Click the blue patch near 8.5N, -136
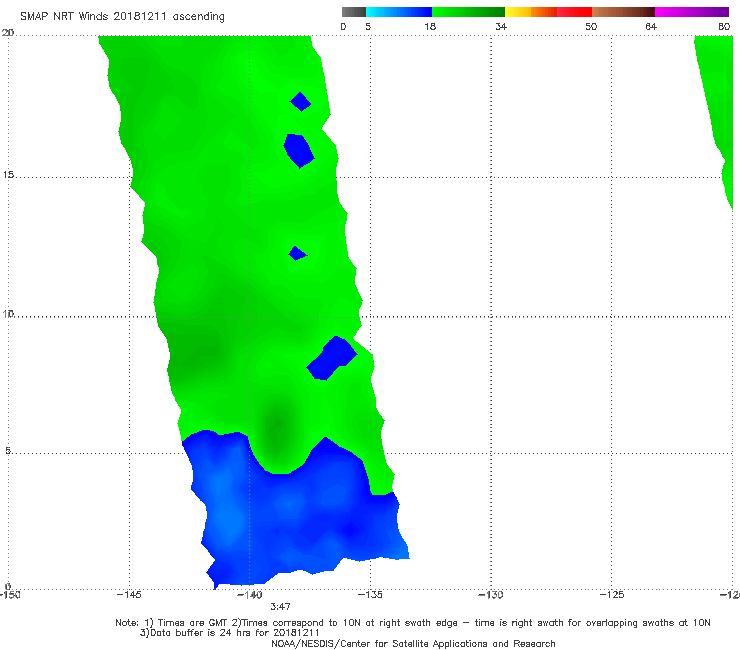Screen dimensions: 740x650 click(332, 358)
